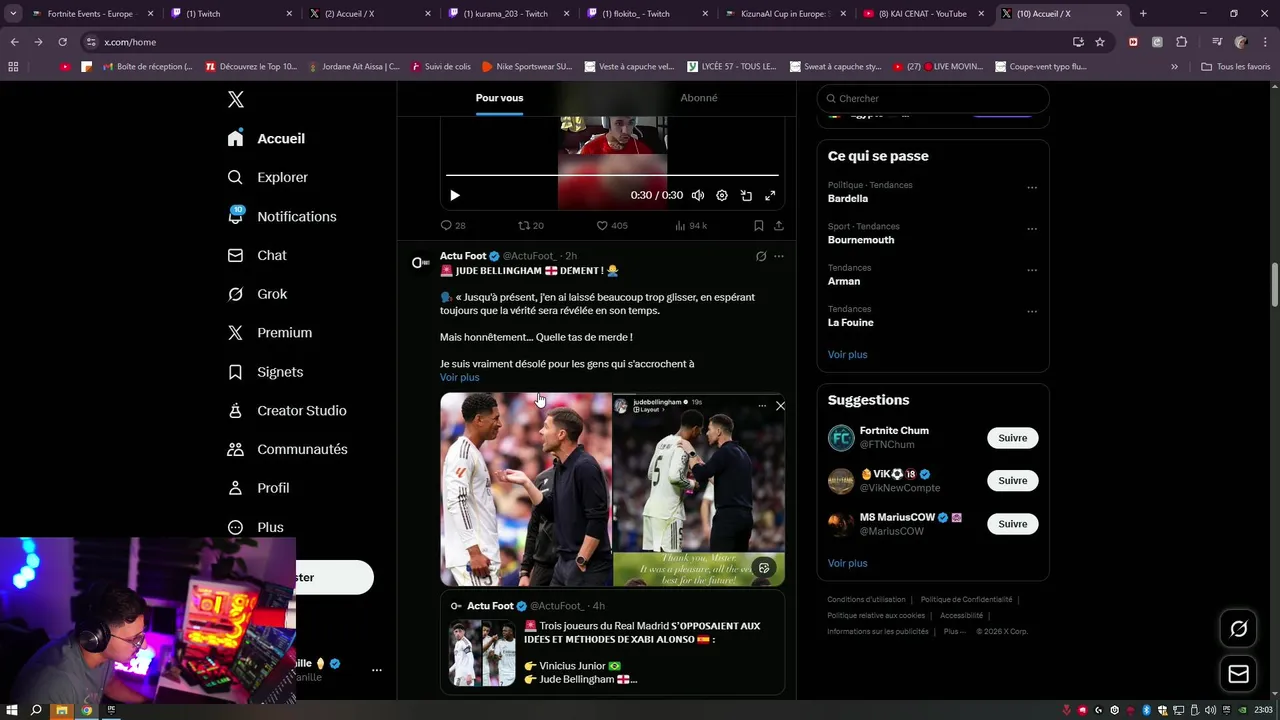The image size is (1280, 720).
Task: Open options for the Bournemouth trend
Action: click(x=1032, y=228)
